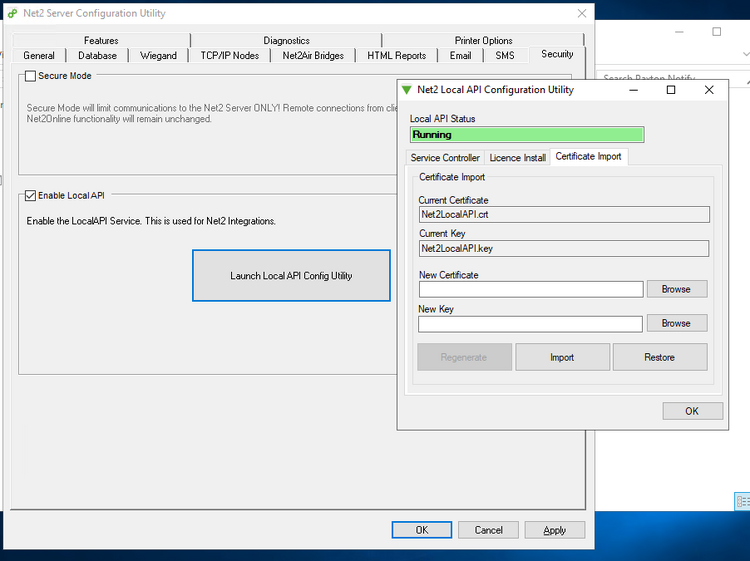Click the Enable the LocalAPI Service description text
This screenshot has width=750, height=561.
151,221
